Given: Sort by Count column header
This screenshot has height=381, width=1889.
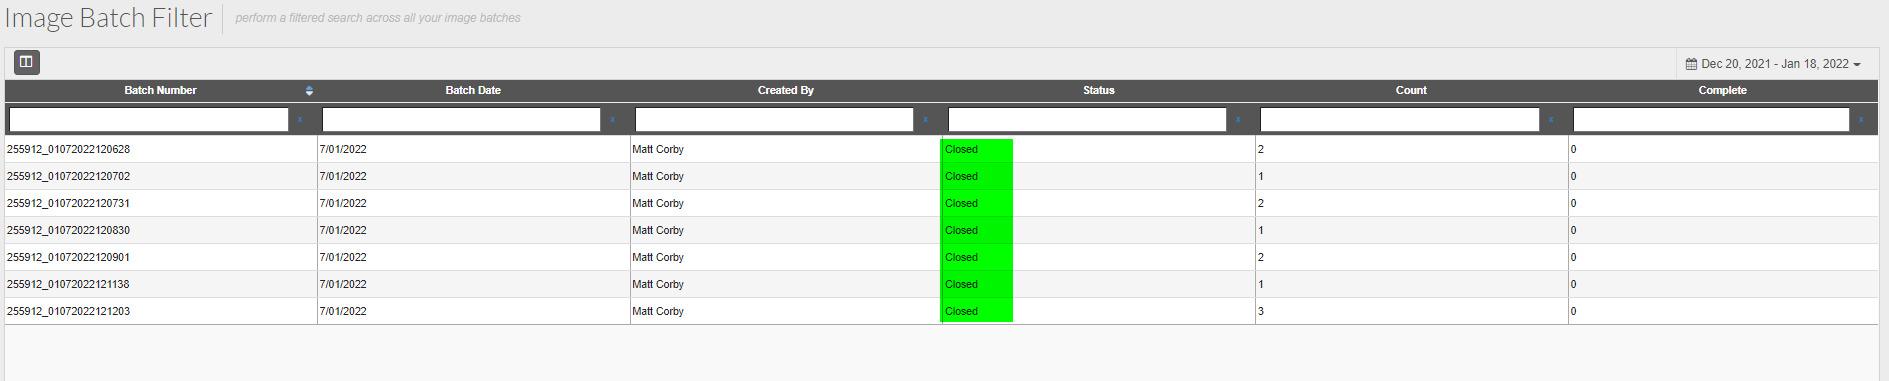Looking at the screenshot, I should point(1411,90).
